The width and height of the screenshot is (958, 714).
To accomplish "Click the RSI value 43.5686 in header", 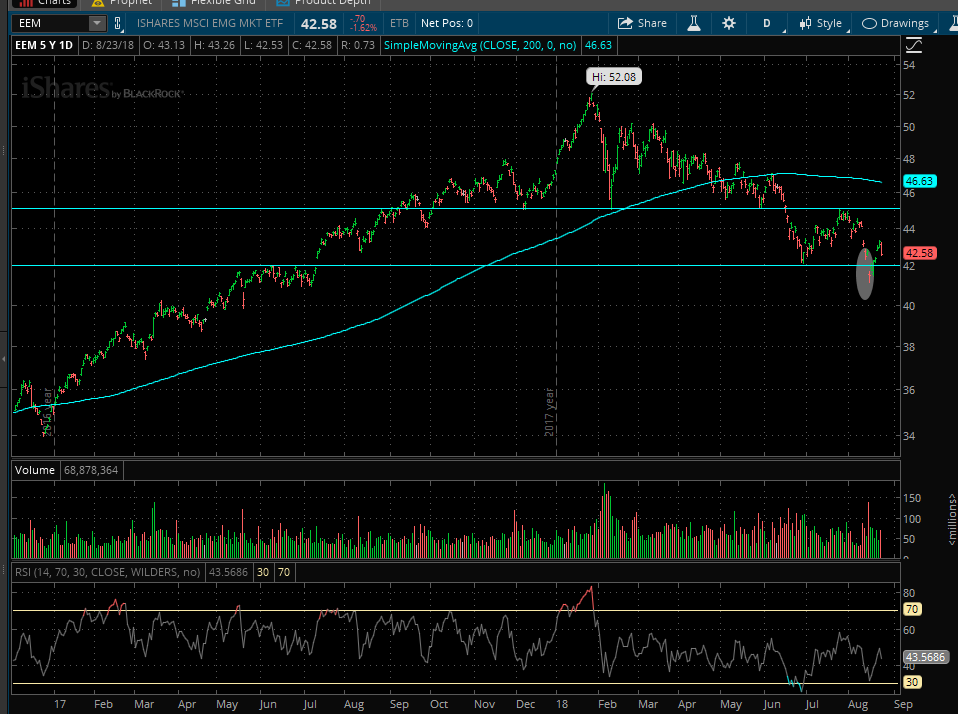I will 229,572.
